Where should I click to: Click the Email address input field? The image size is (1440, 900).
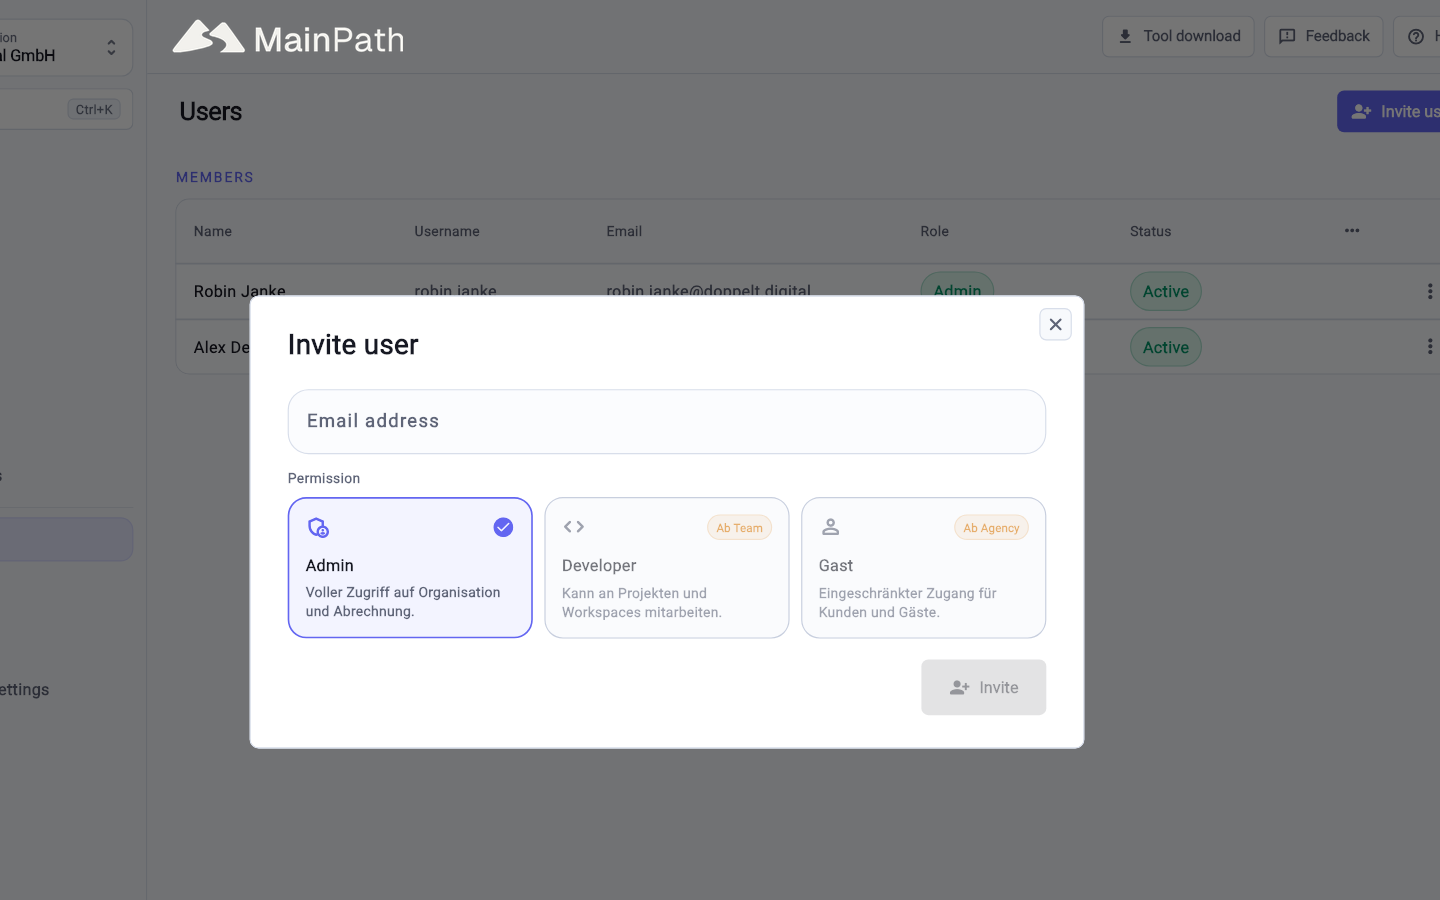click(x=666, y=421)
